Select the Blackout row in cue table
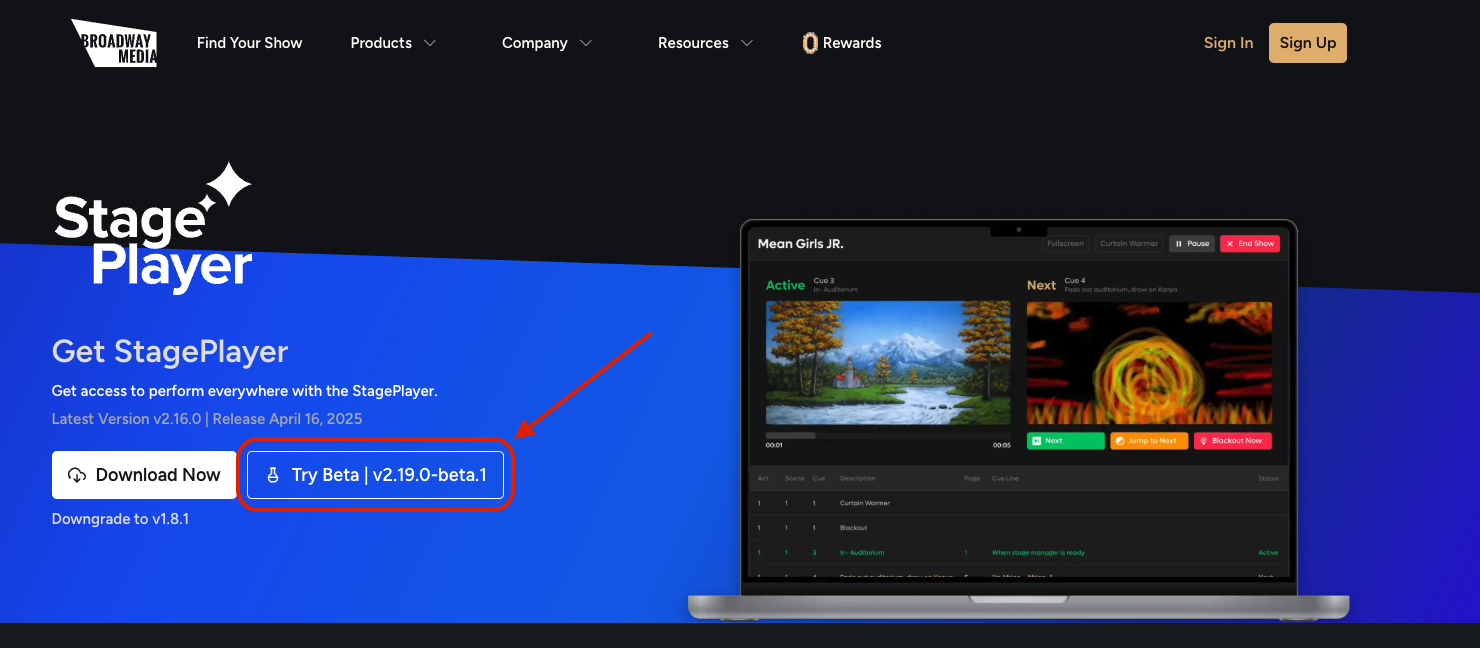 pyautogui.click(x=1018, y=528)
